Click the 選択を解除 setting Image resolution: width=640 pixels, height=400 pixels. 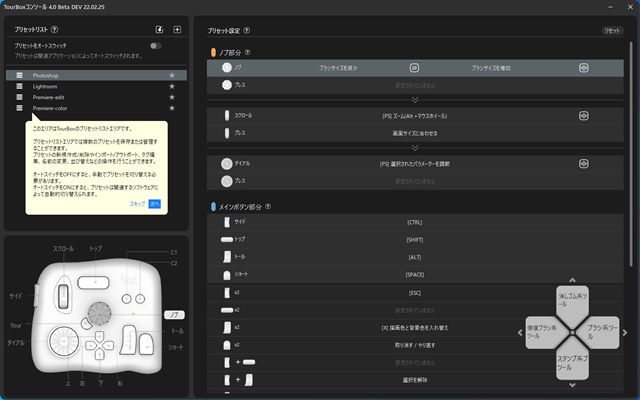pyautogui.click(x=415, y=380)
